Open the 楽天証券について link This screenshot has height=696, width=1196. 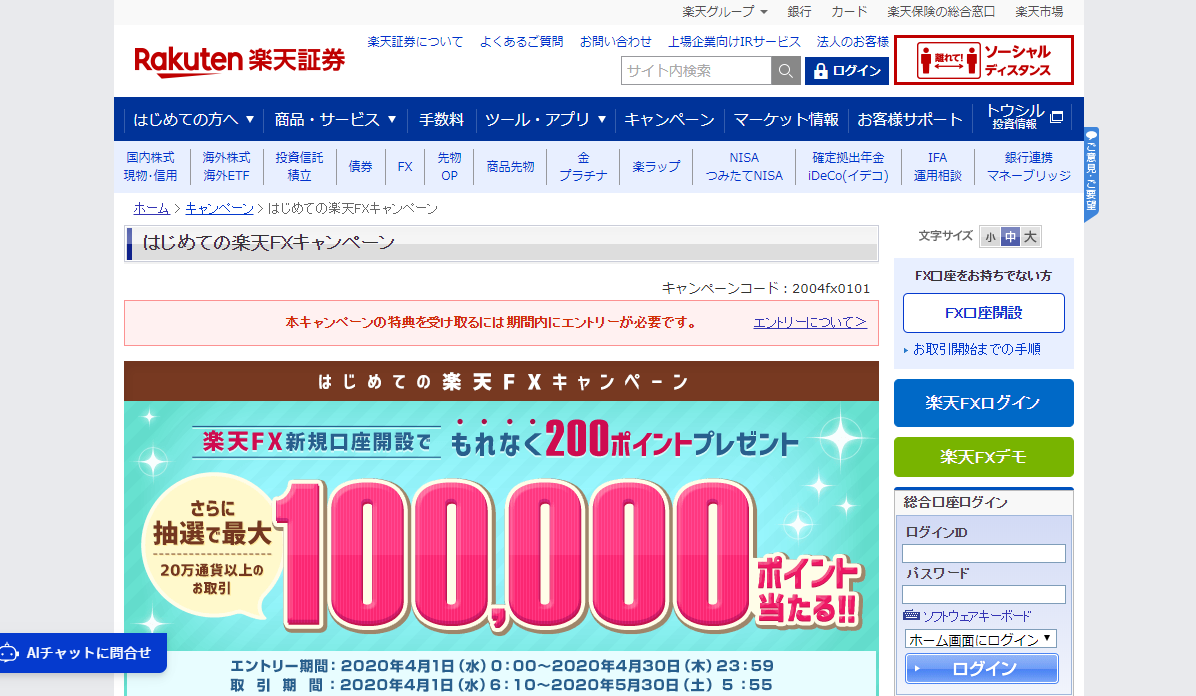pos(415,42)
